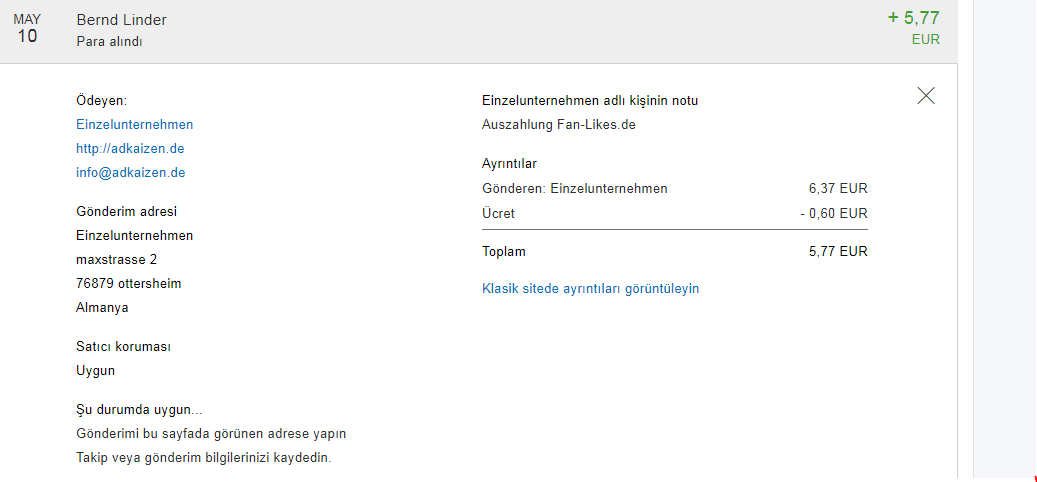Click the Satıcı koruması heading
This screenshot has width=1037, height=482.
pos(123,347)
